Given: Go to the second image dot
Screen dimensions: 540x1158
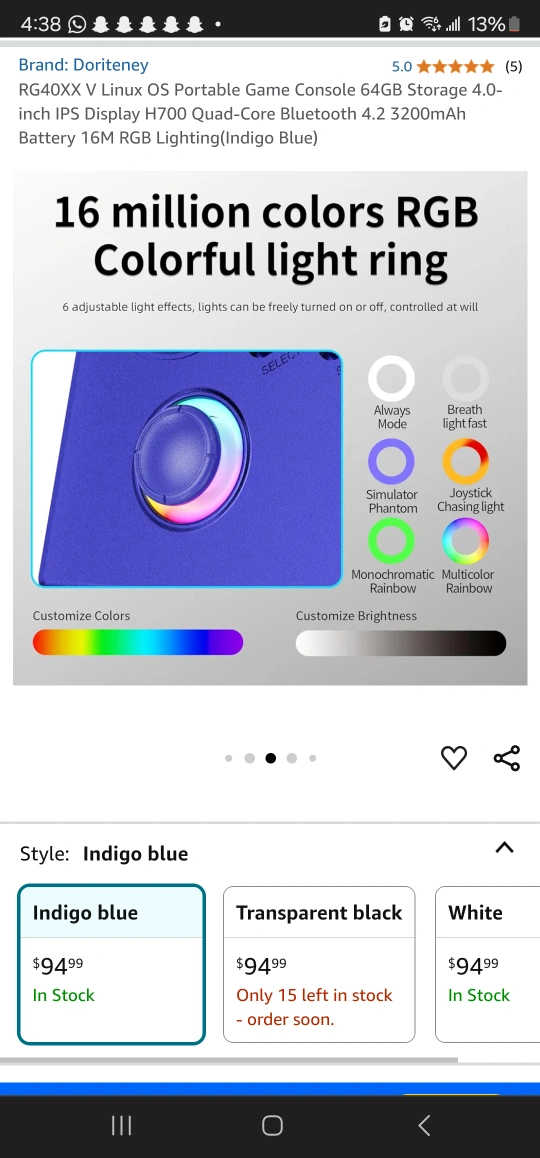Looking at the screenshot, I should [250, 758].
